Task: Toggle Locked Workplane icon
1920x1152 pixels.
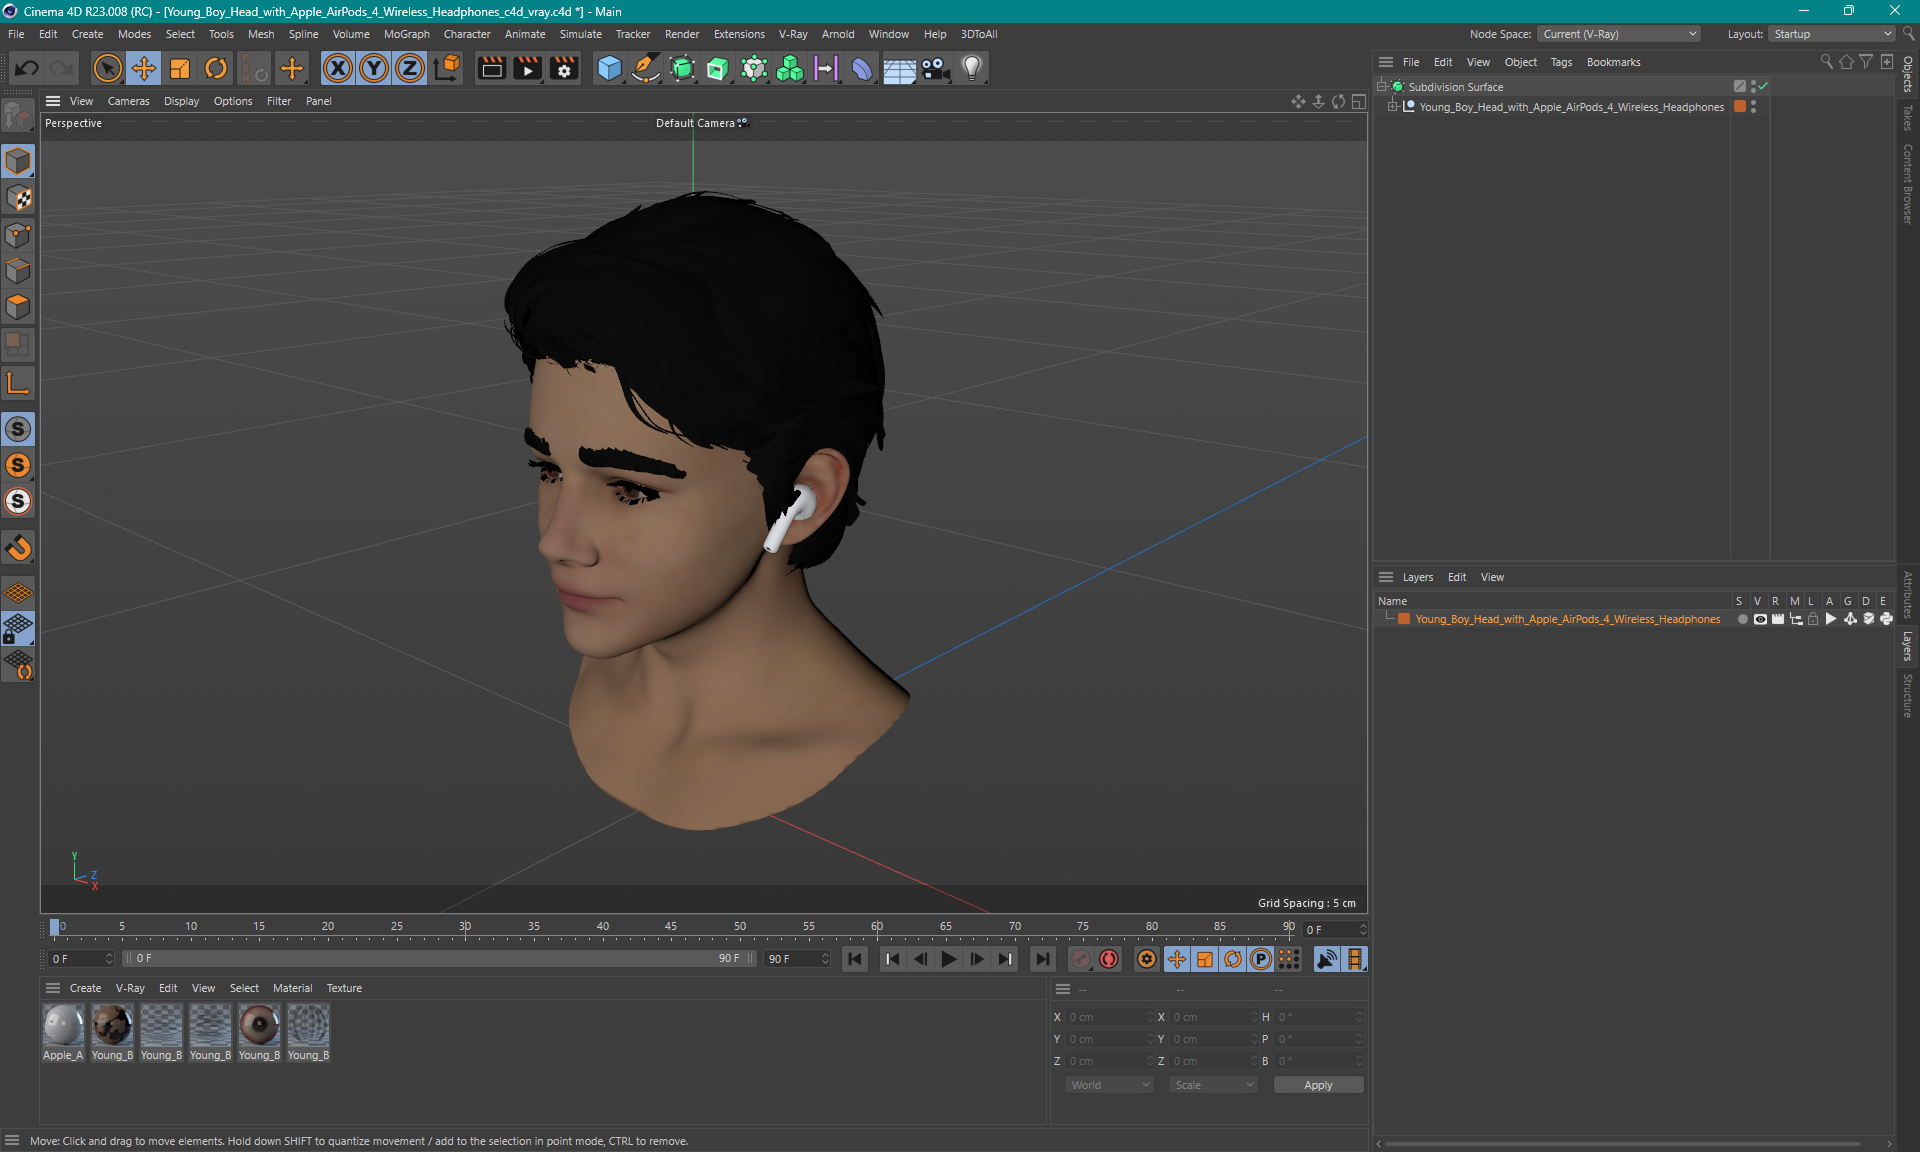Action: click(18, 628)
